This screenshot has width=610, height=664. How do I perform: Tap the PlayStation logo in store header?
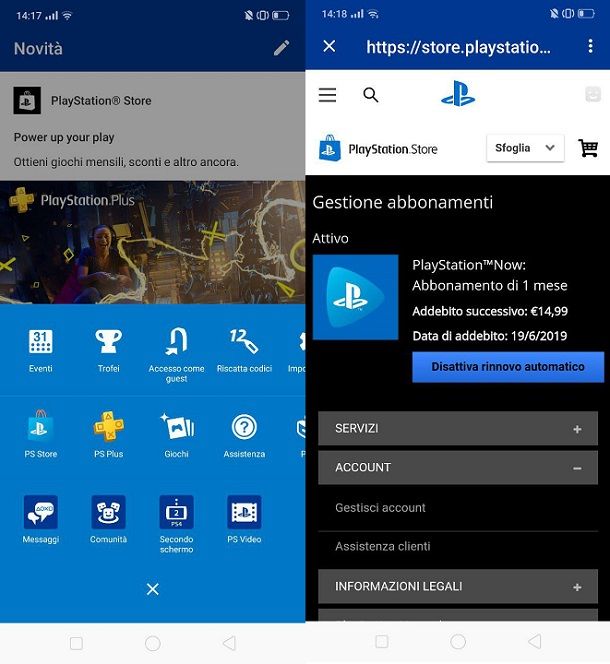tap(458, 94)
